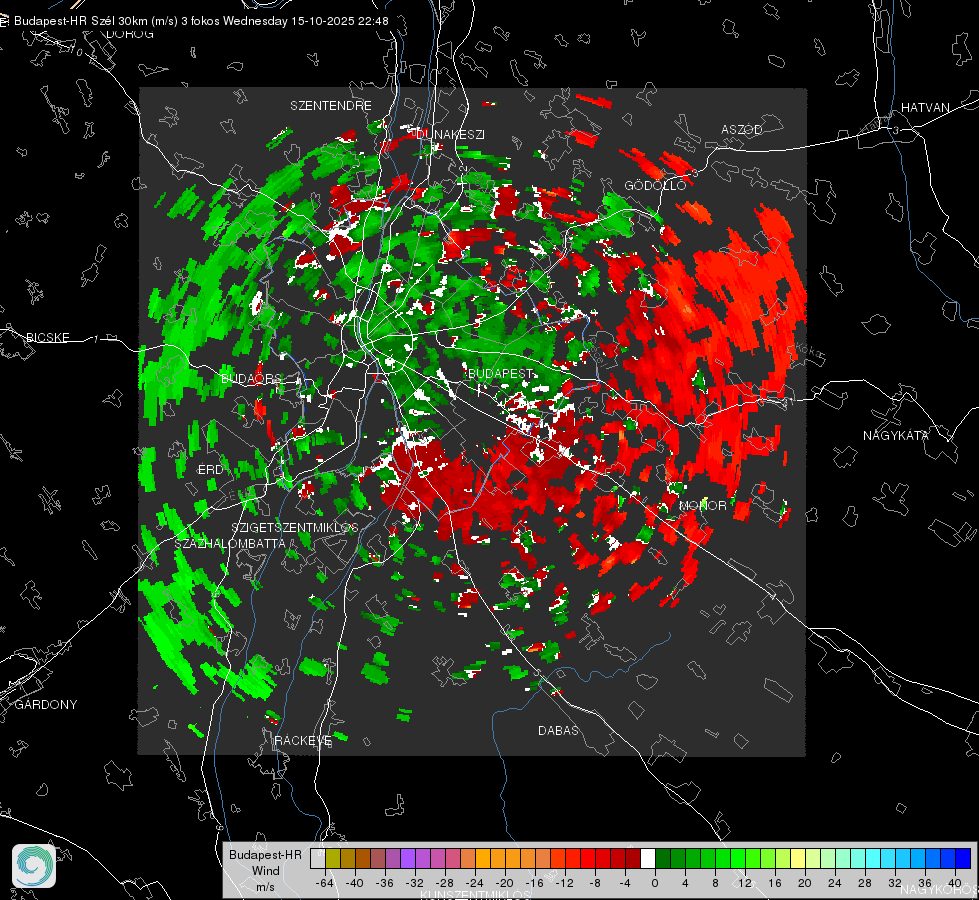The width and height of the screenshot is (979, 900).
Task: Click the NAGYKÁTA city label
Action: point(896,435)
